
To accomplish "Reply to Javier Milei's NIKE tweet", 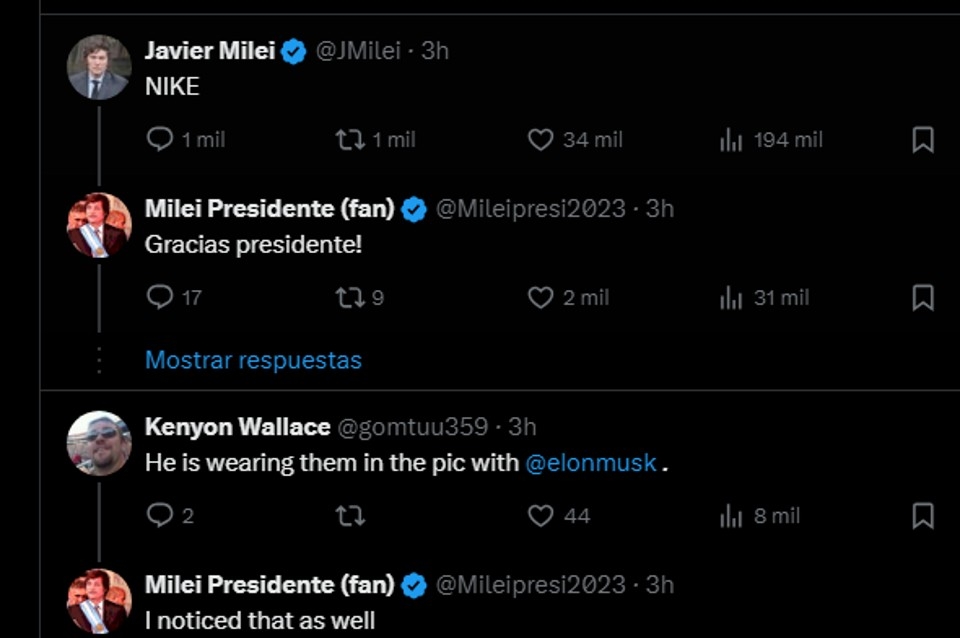I will click(160, 139).
